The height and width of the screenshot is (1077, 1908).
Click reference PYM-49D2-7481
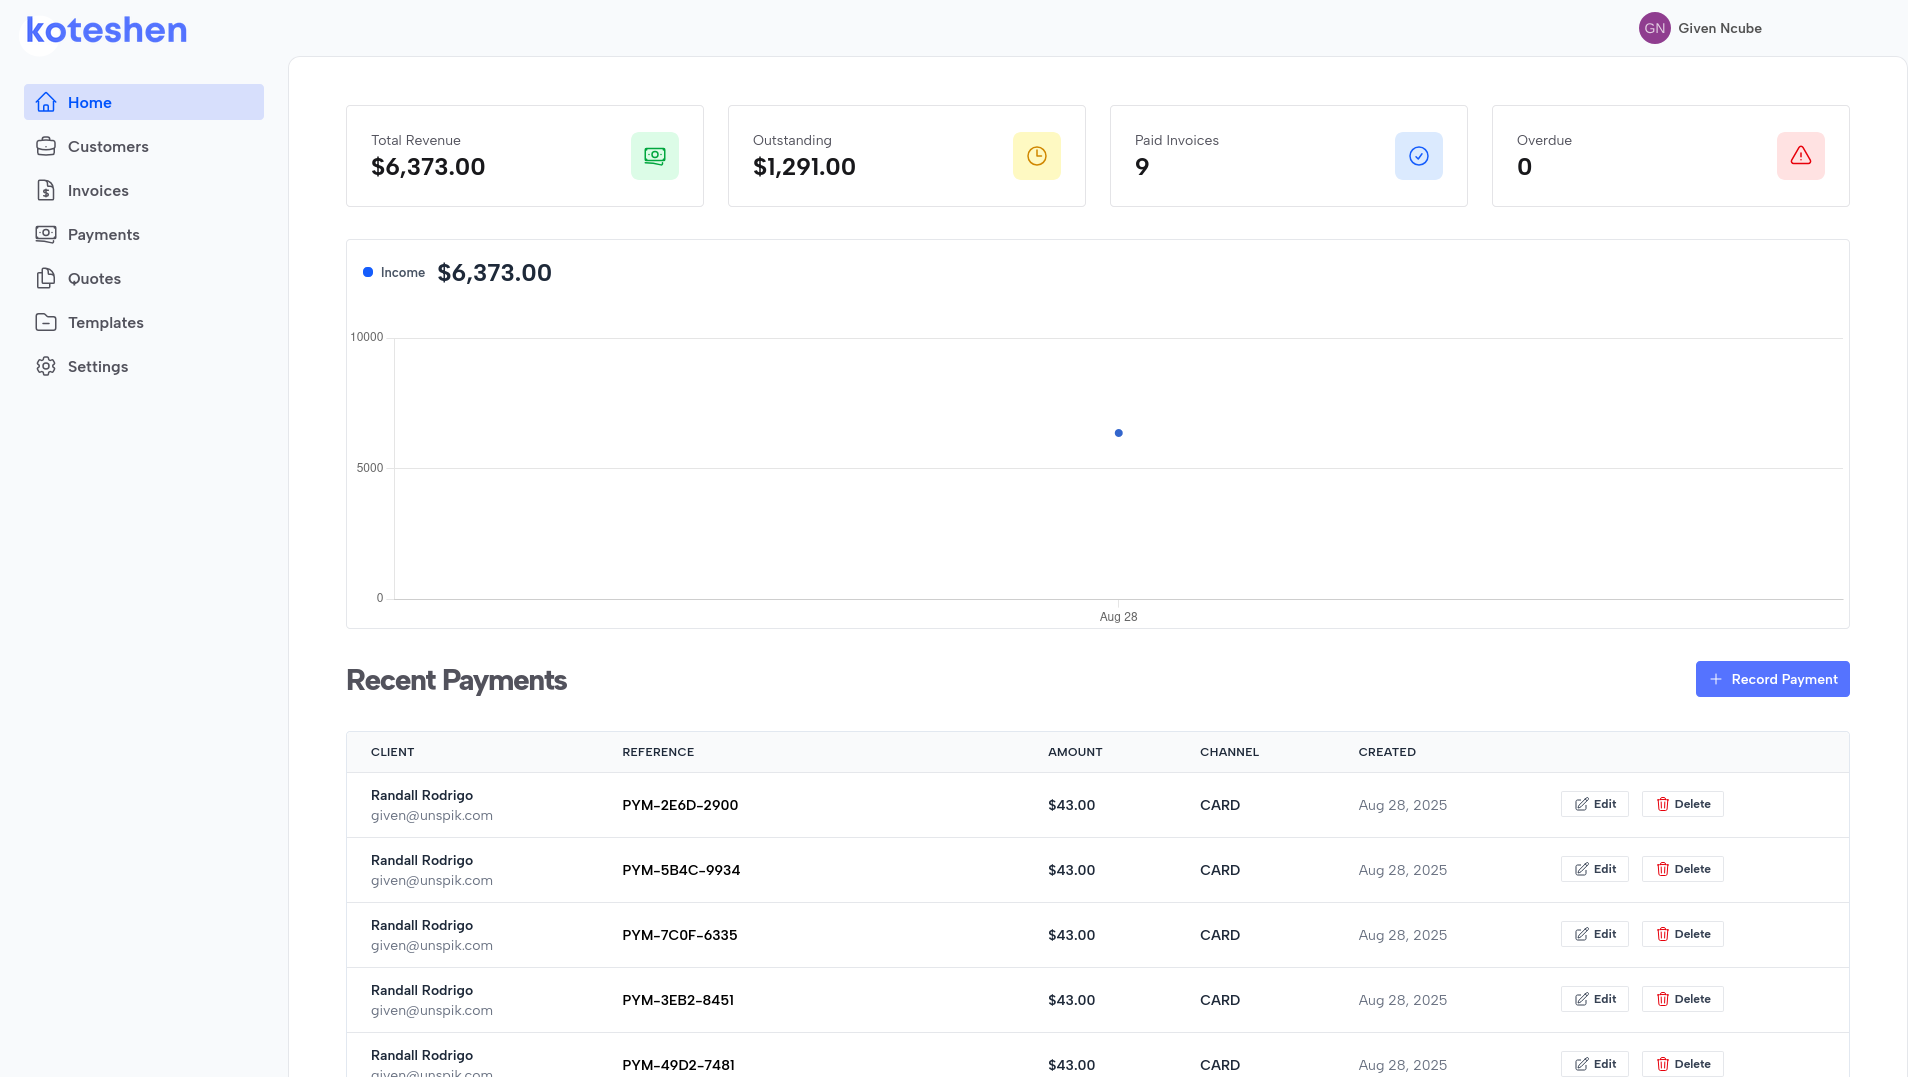[x=678, y=1065]
